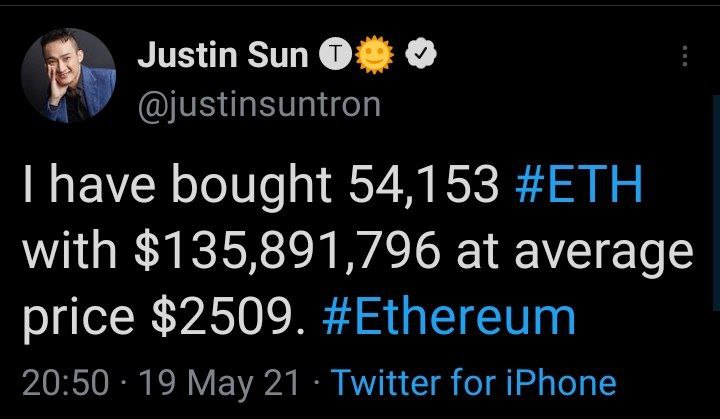
Task: Open the #ETH hashtag
Action: (579, 187)
